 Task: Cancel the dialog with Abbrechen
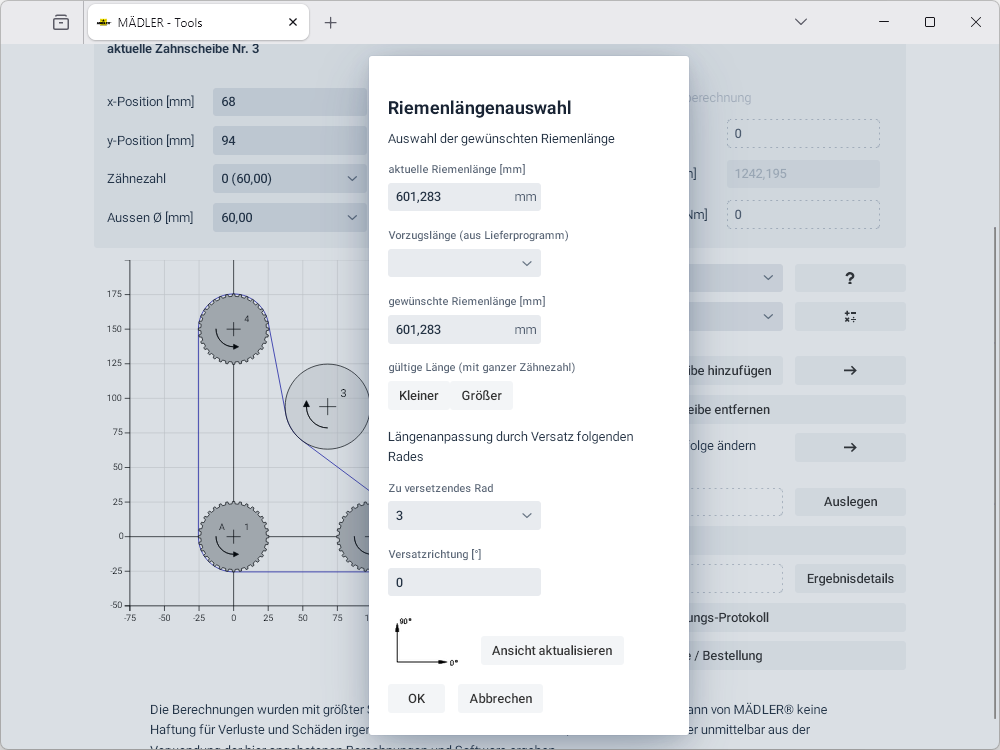500,698
